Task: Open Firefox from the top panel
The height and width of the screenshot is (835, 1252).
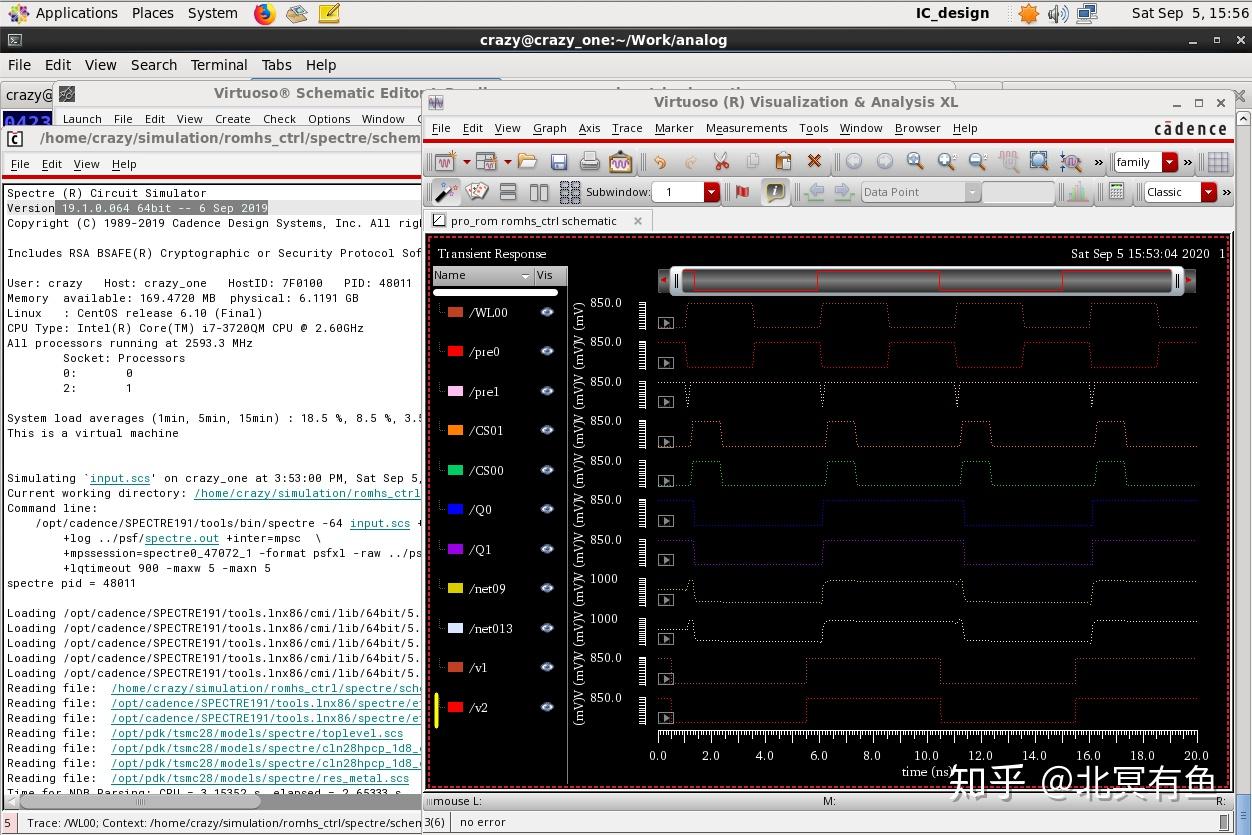Action: point(264,13)
